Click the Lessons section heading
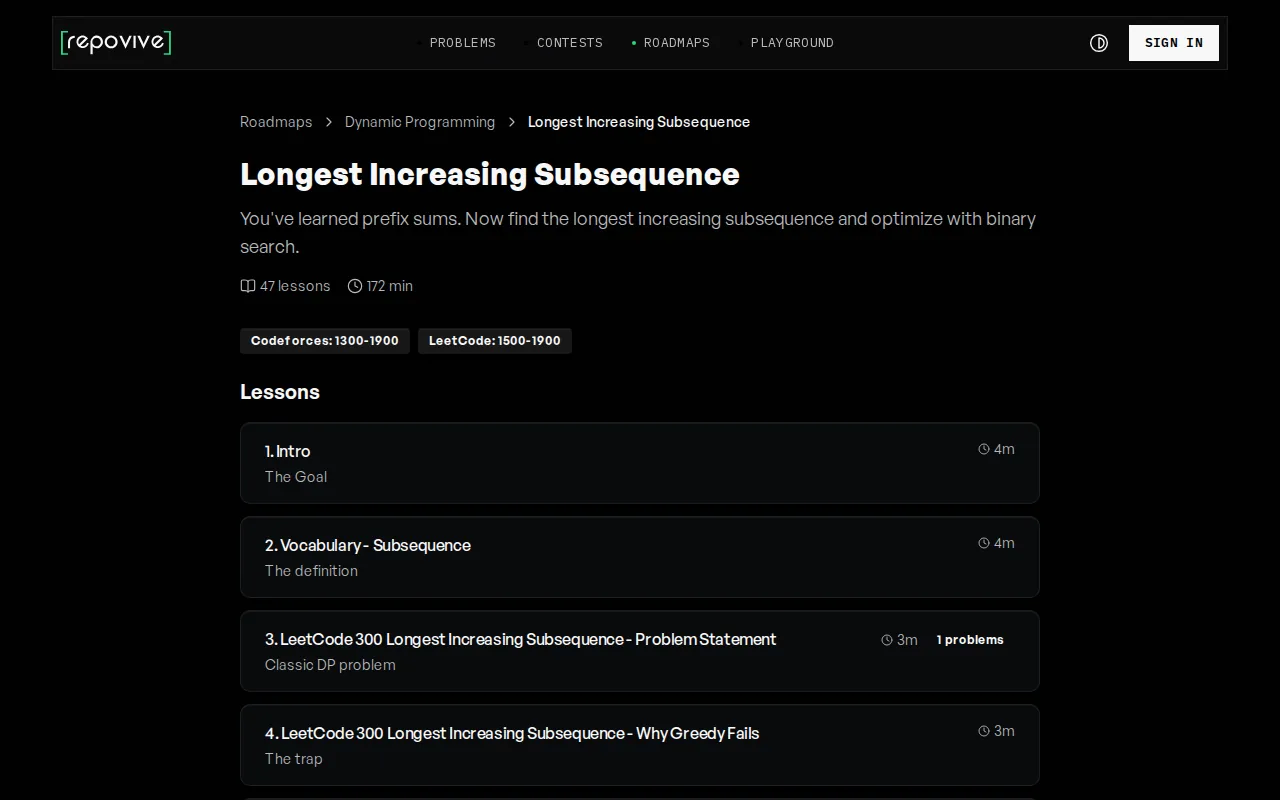This screenshot has height=800, width=1280. 280,392
